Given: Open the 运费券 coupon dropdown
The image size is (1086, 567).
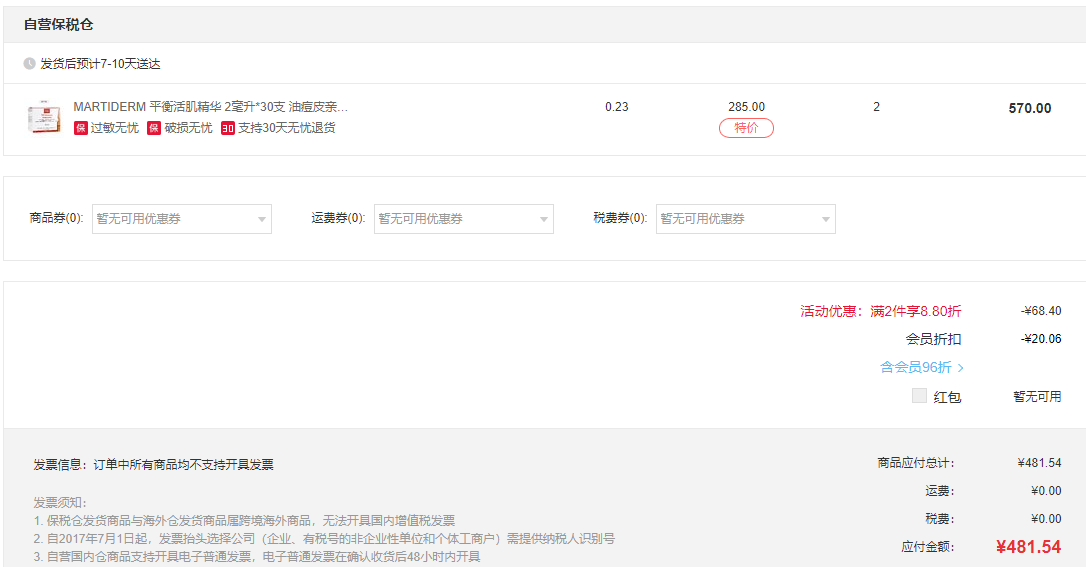Looking at the screenshot, I should point(463,219).
